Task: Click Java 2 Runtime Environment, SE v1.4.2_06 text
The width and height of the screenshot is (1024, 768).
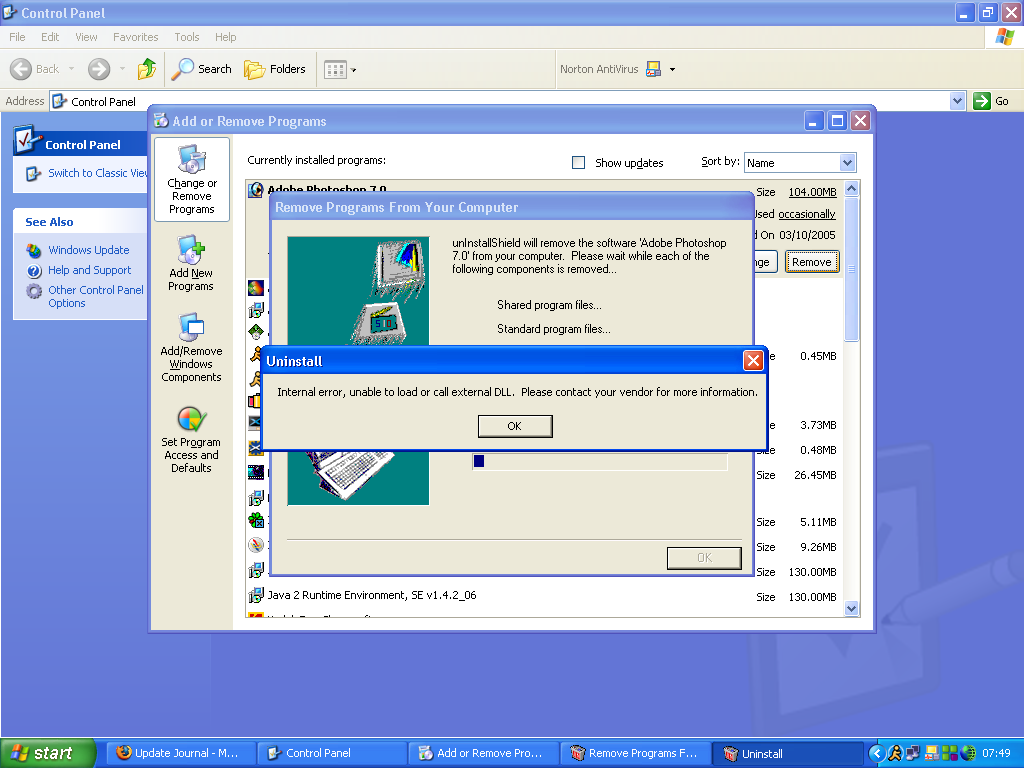Action: 372,595
